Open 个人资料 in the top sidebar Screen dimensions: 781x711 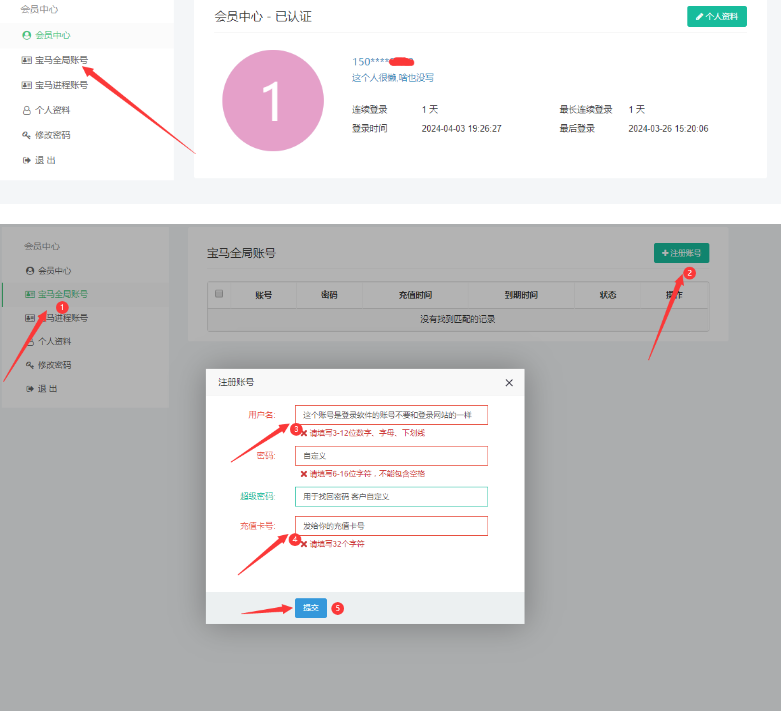52,110
